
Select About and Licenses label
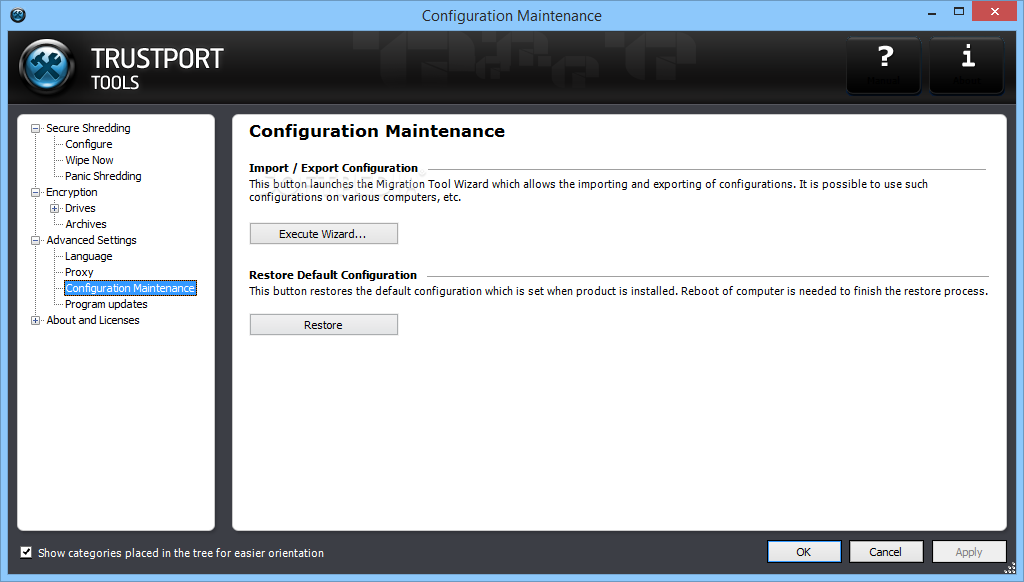click(93, 320)
